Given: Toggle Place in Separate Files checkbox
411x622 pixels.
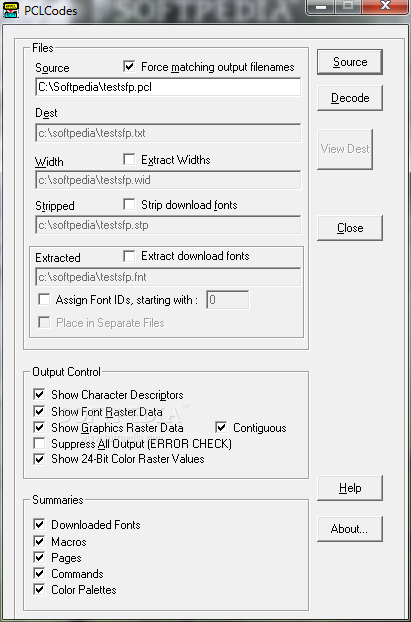Looking at the screenshot, I should [x=44, y=323].
